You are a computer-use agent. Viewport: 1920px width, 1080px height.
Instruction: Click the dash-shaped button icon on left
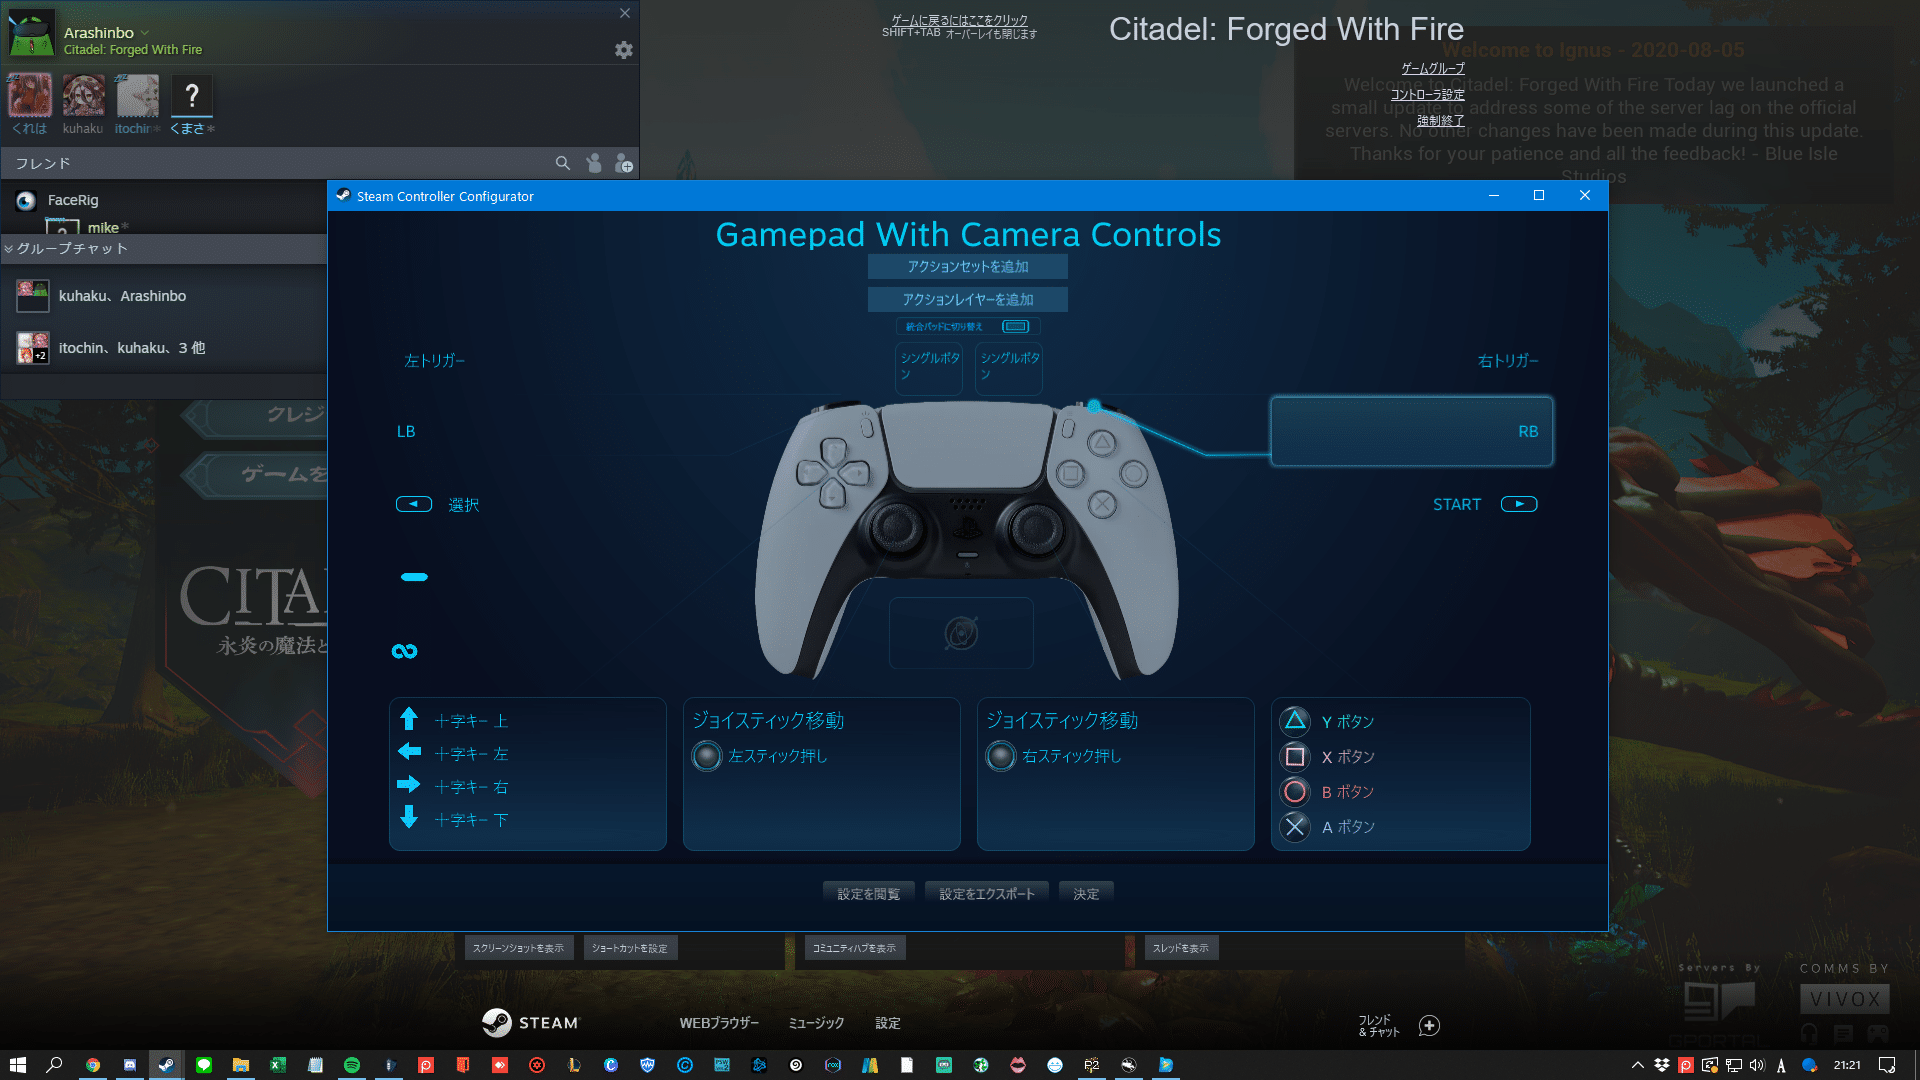[414, 577]
